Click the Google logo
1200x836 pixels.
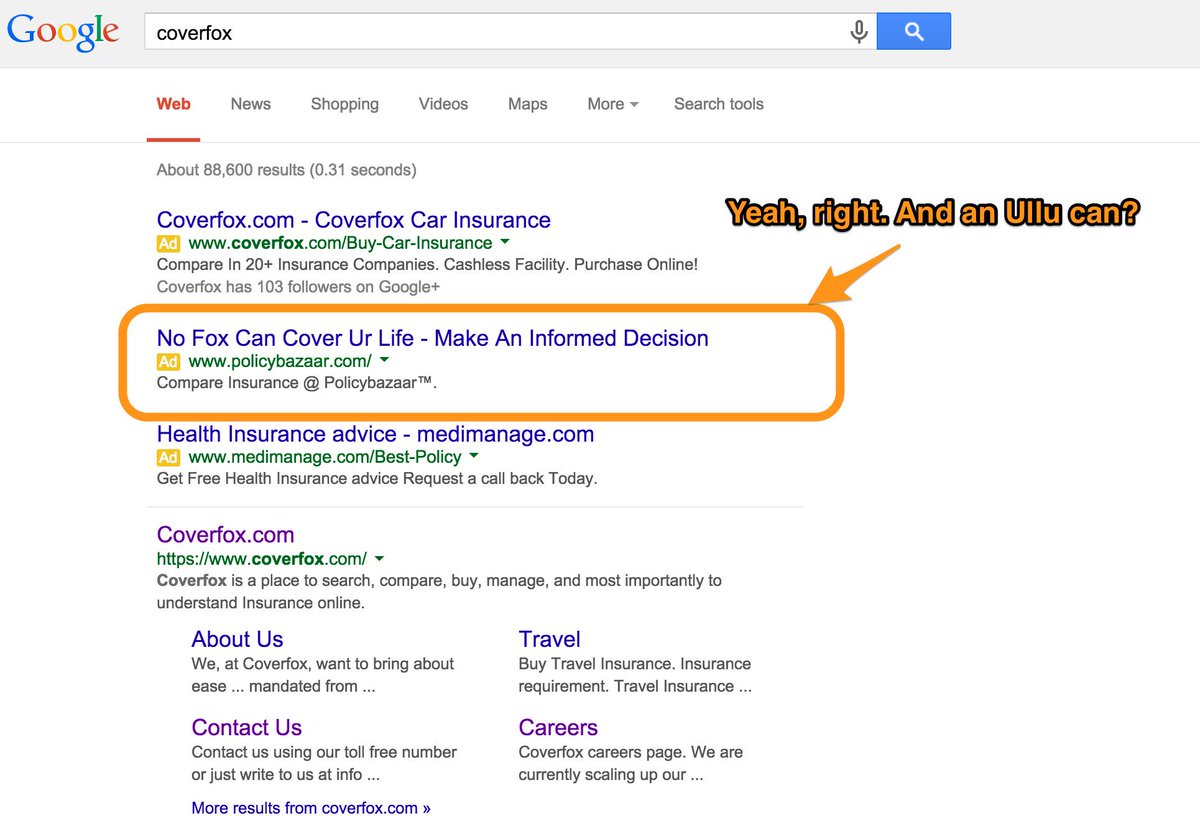point(64,32)
